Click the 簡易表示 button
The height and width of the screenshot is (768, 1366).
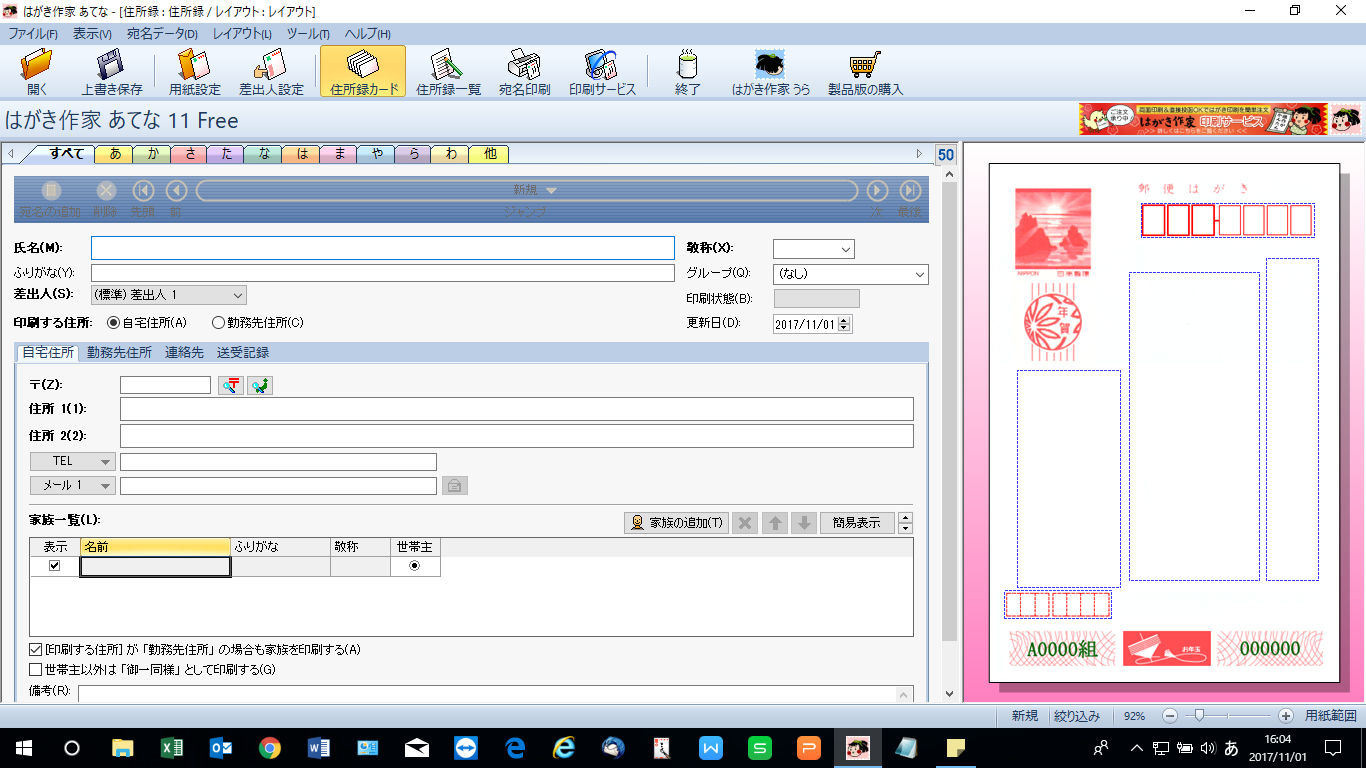click(857, 523)
